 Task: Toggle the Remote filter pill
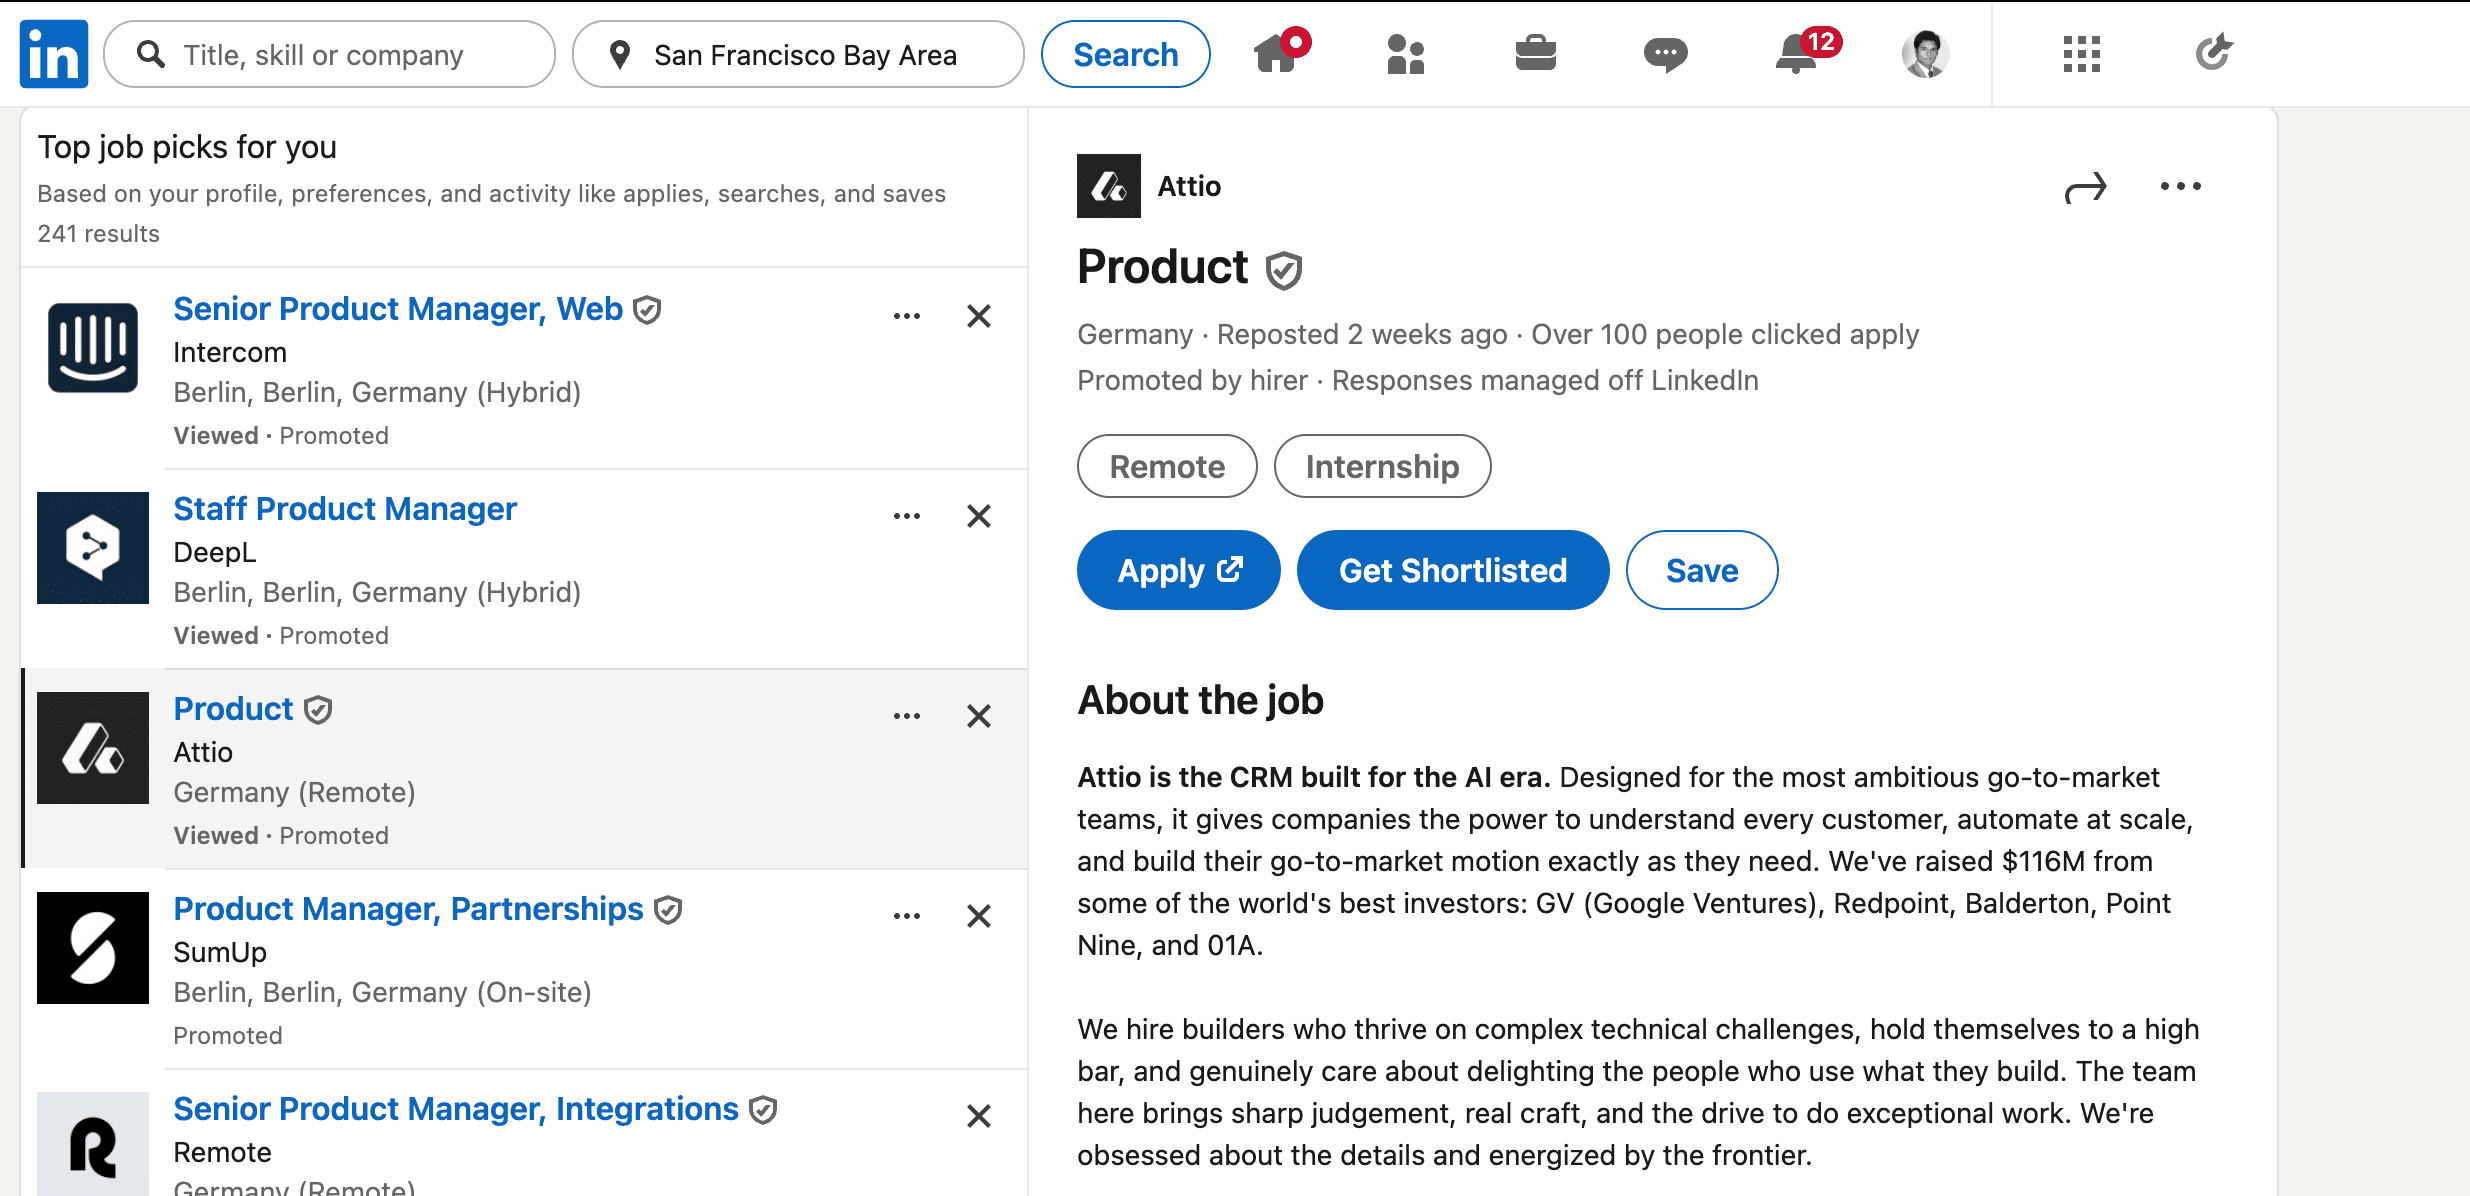coord(1166,466)
